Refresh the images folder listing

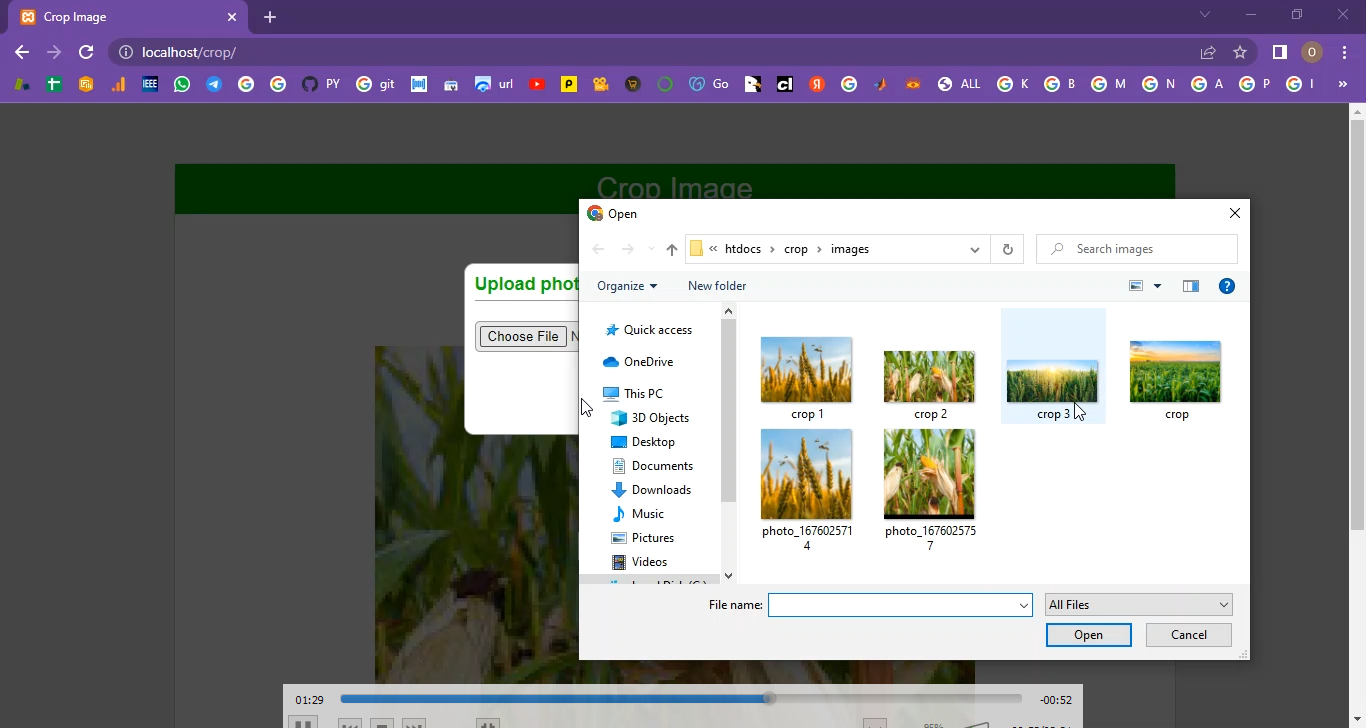pos(1007,250)
